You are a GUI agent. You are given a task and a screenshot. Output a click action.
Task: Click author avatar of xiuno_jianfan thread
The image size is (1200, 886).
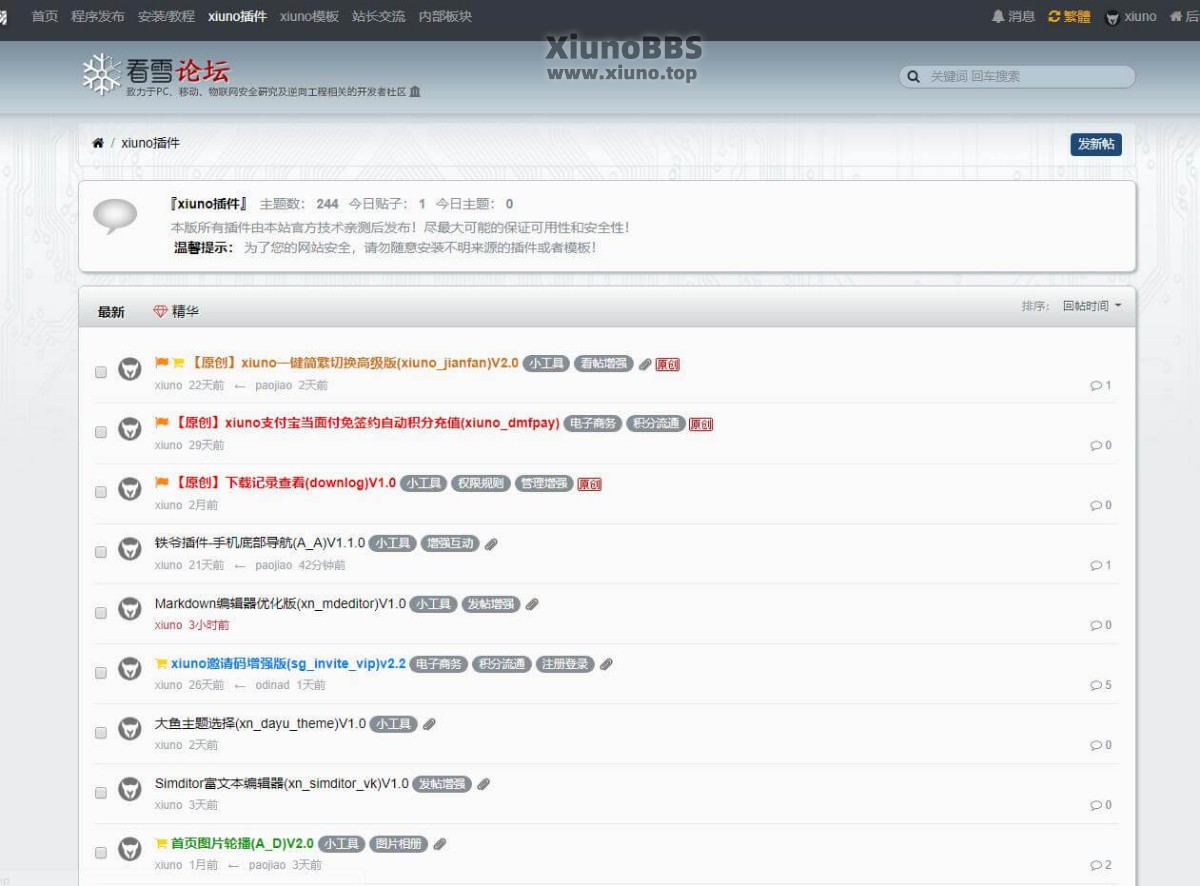[130, 370]
